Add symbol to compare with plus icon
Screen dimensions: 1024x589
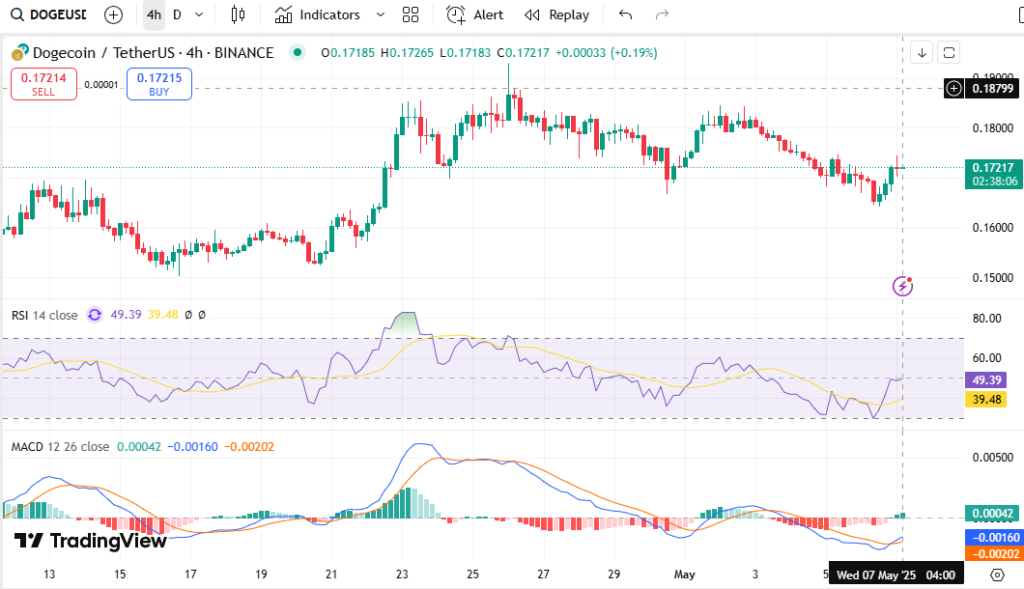(x=114, y=14)
